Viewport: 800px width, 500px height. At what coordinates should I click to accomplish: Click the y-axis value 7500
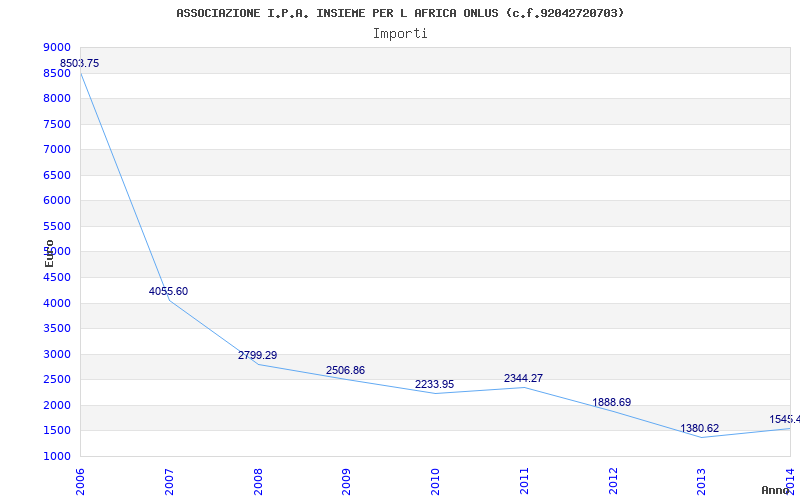pyautogui.click(x=57, y=124)
